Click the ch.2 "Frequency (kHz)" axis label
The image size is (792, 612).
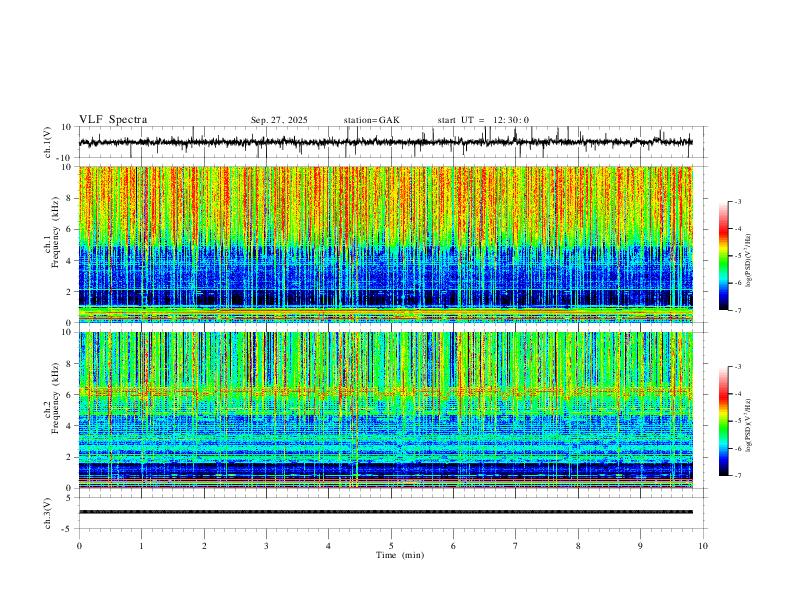56,397
